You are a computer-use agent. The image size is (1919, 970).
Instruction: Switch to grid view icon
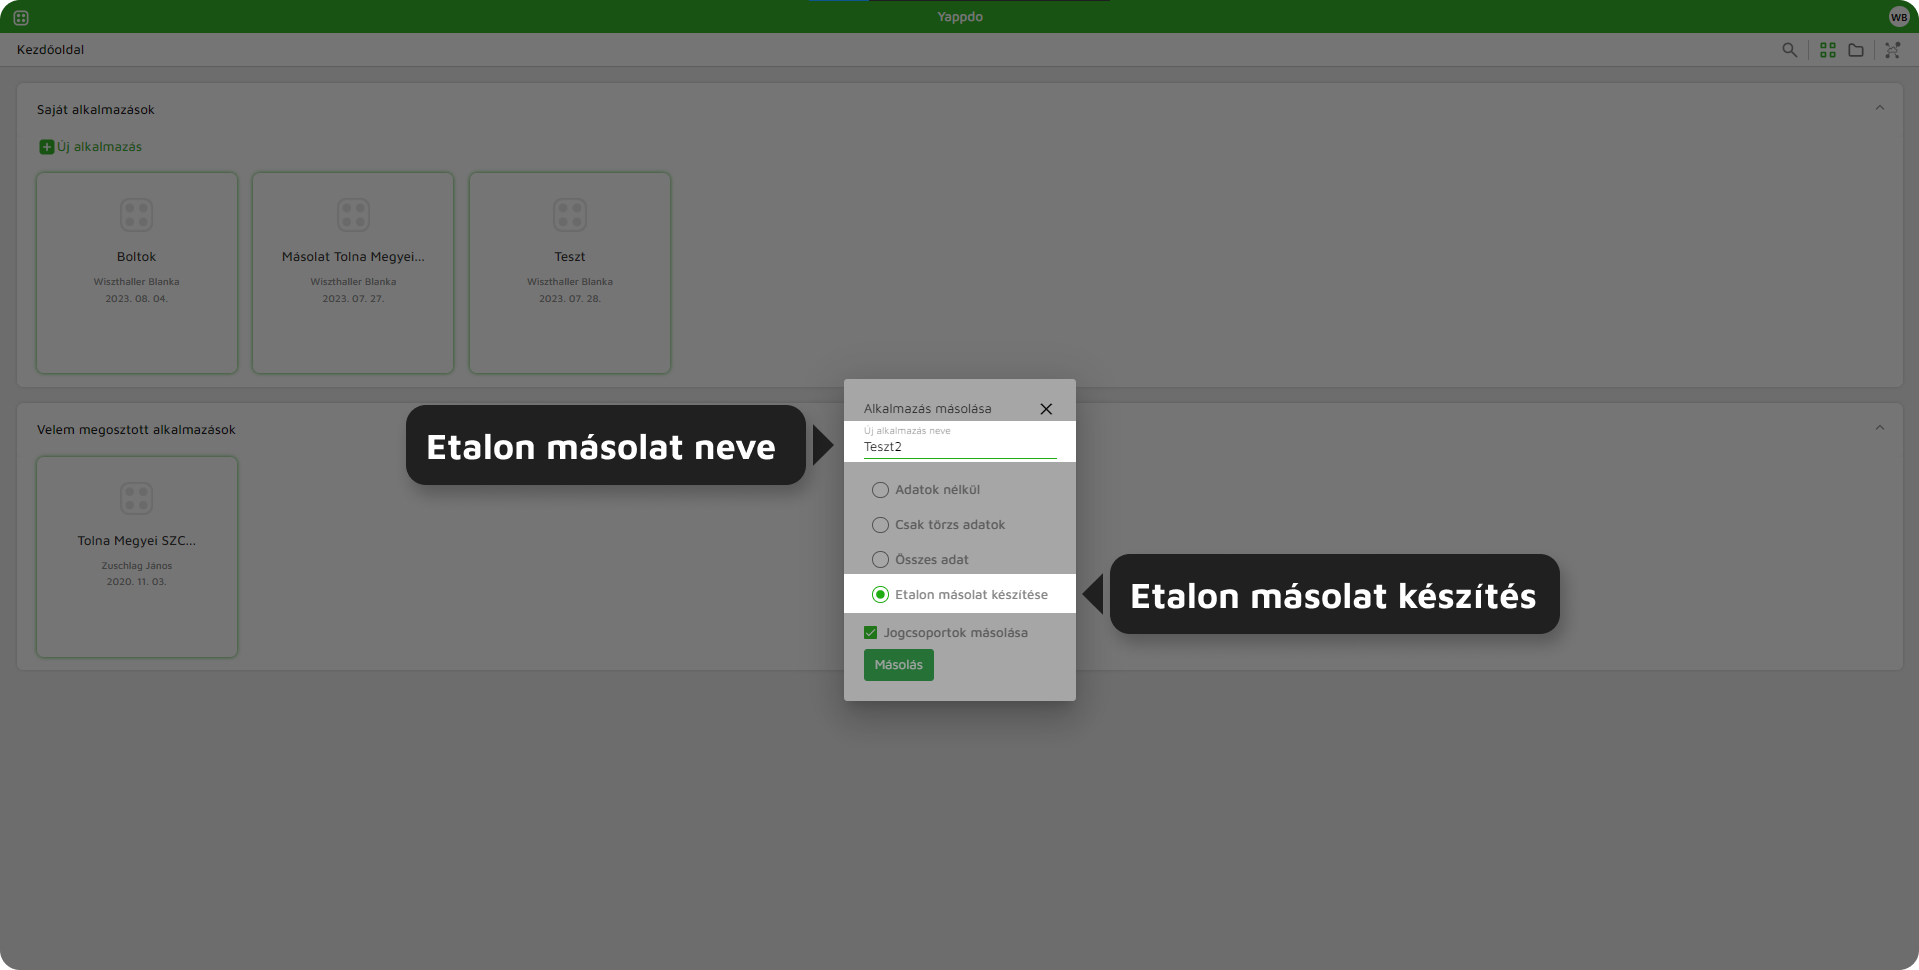[x=1828, y=50]
